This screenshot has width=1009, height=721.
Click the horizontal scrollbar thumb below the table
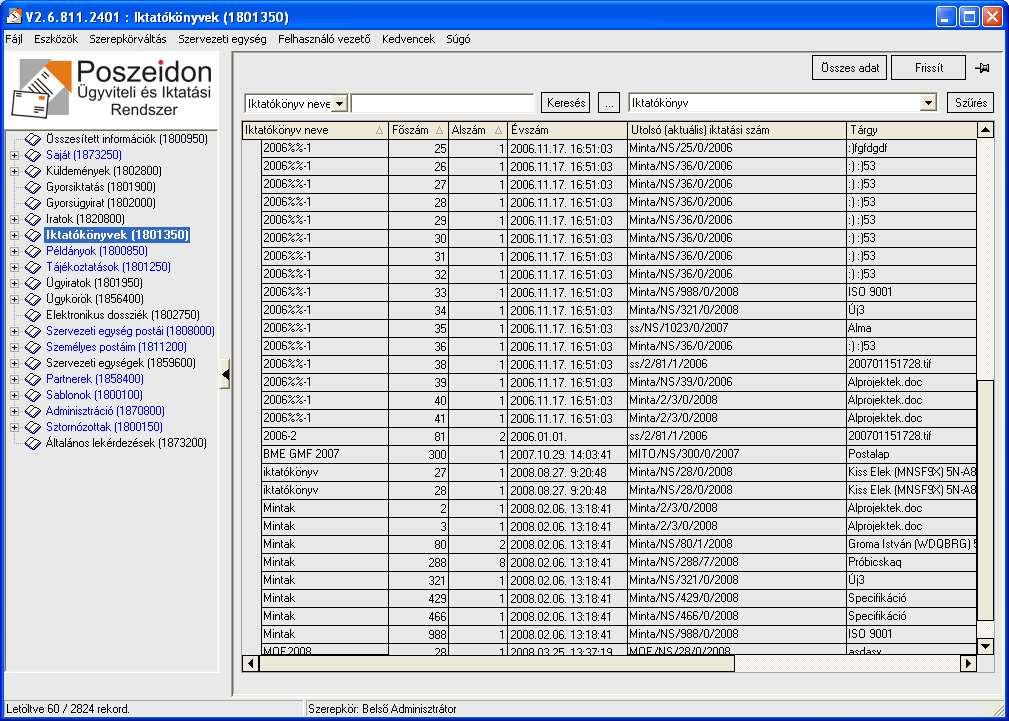[x=496, y=663]
